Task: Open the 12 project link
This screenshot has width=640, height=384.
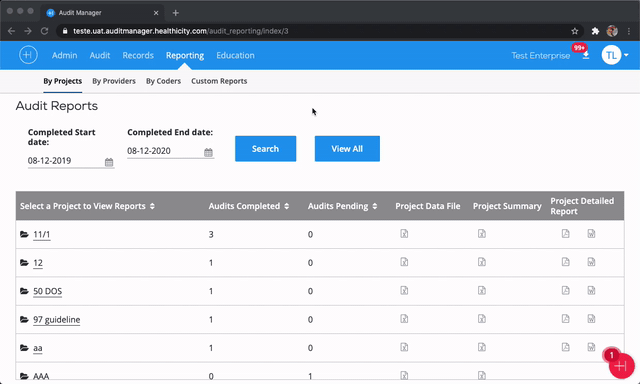Action: pos(38,262)
